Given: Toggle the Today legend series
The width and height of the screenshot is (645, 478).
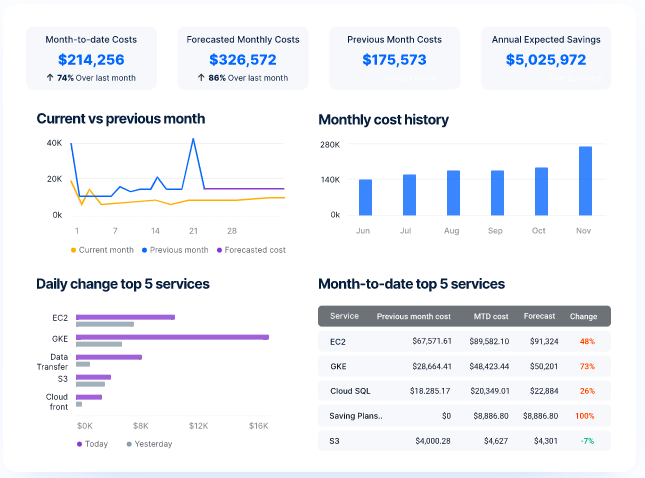Looking at the screenshot, I should pyautogui.click(x=92, y=444).
